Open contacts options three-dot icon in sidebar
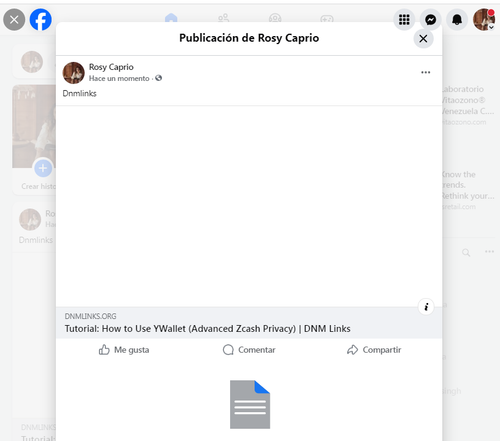Viewport: 500px width, 441px height. (x=489, y=251)
